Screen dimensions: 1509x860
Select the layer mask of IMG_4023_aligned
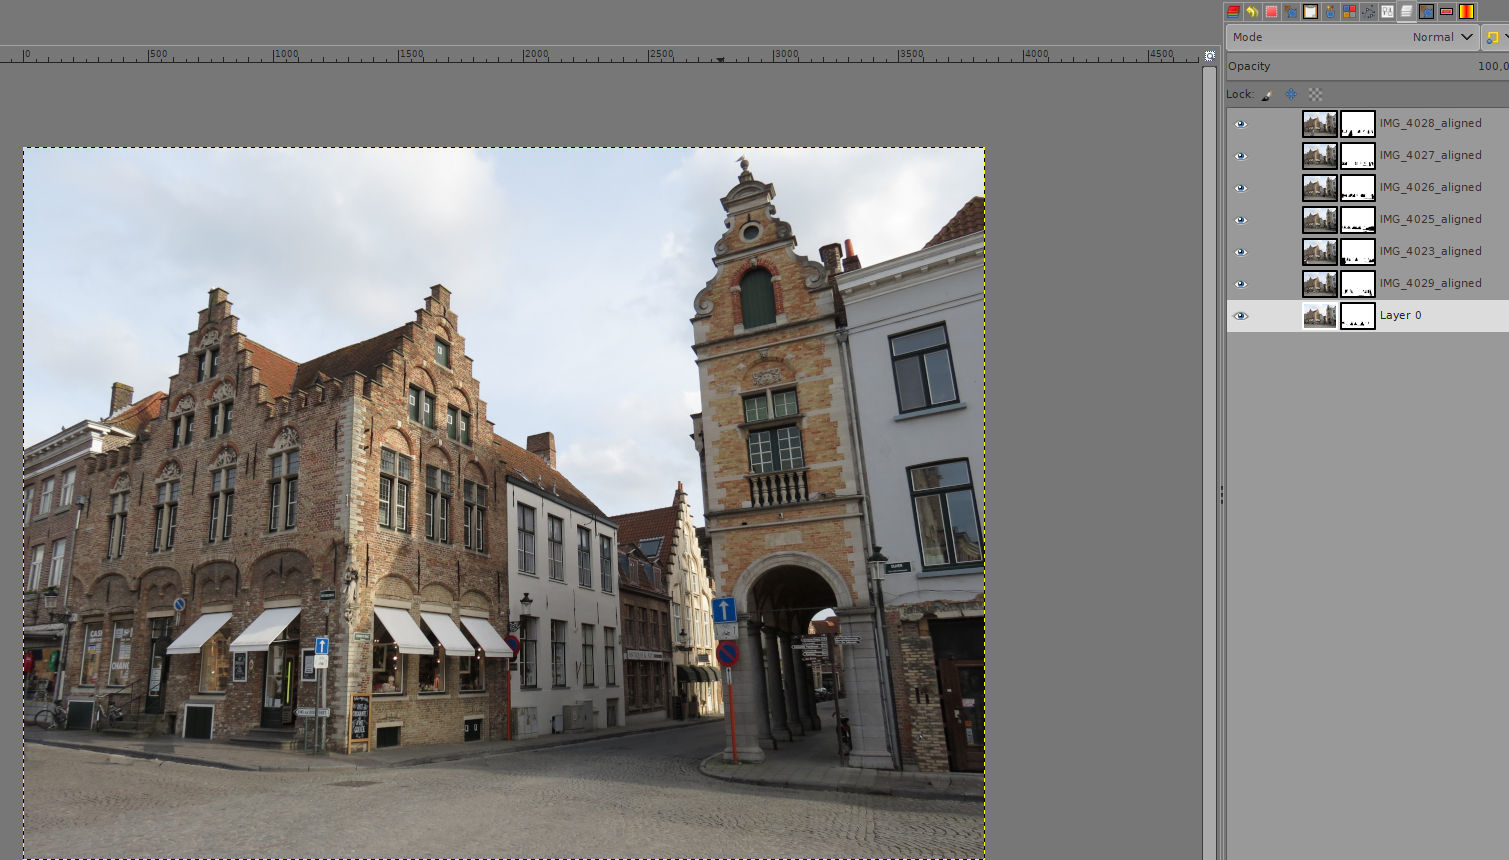pos(1357,252)
